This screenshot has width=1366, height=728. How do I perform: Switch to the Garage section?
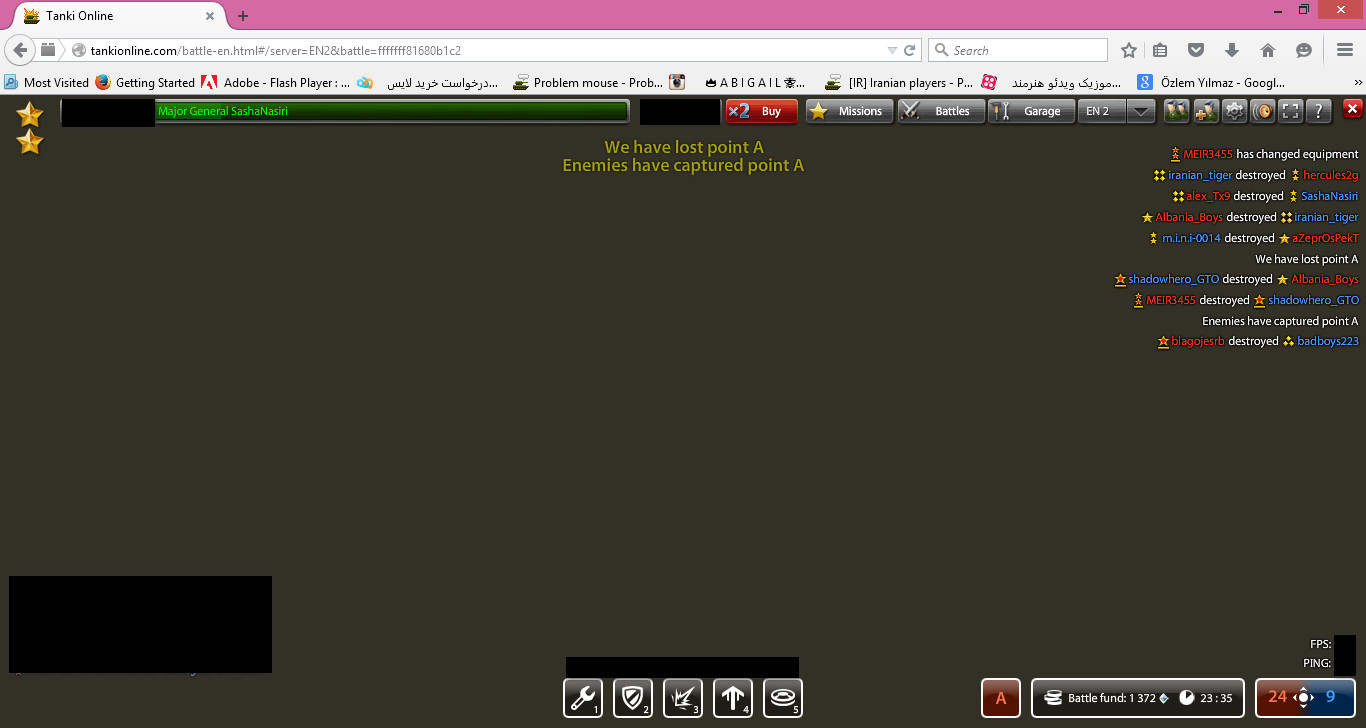1029,111
